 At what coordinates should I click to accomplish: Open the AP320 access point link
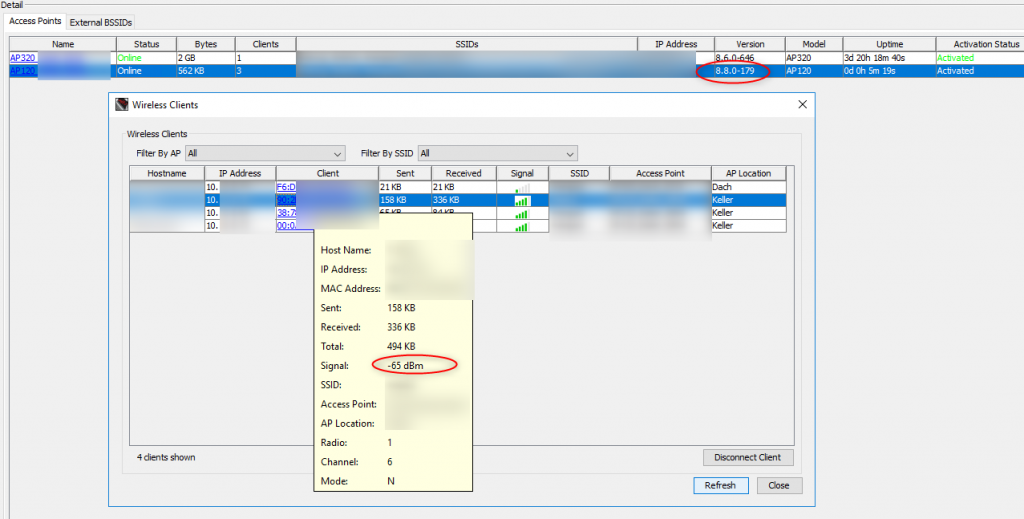(21, 58)
